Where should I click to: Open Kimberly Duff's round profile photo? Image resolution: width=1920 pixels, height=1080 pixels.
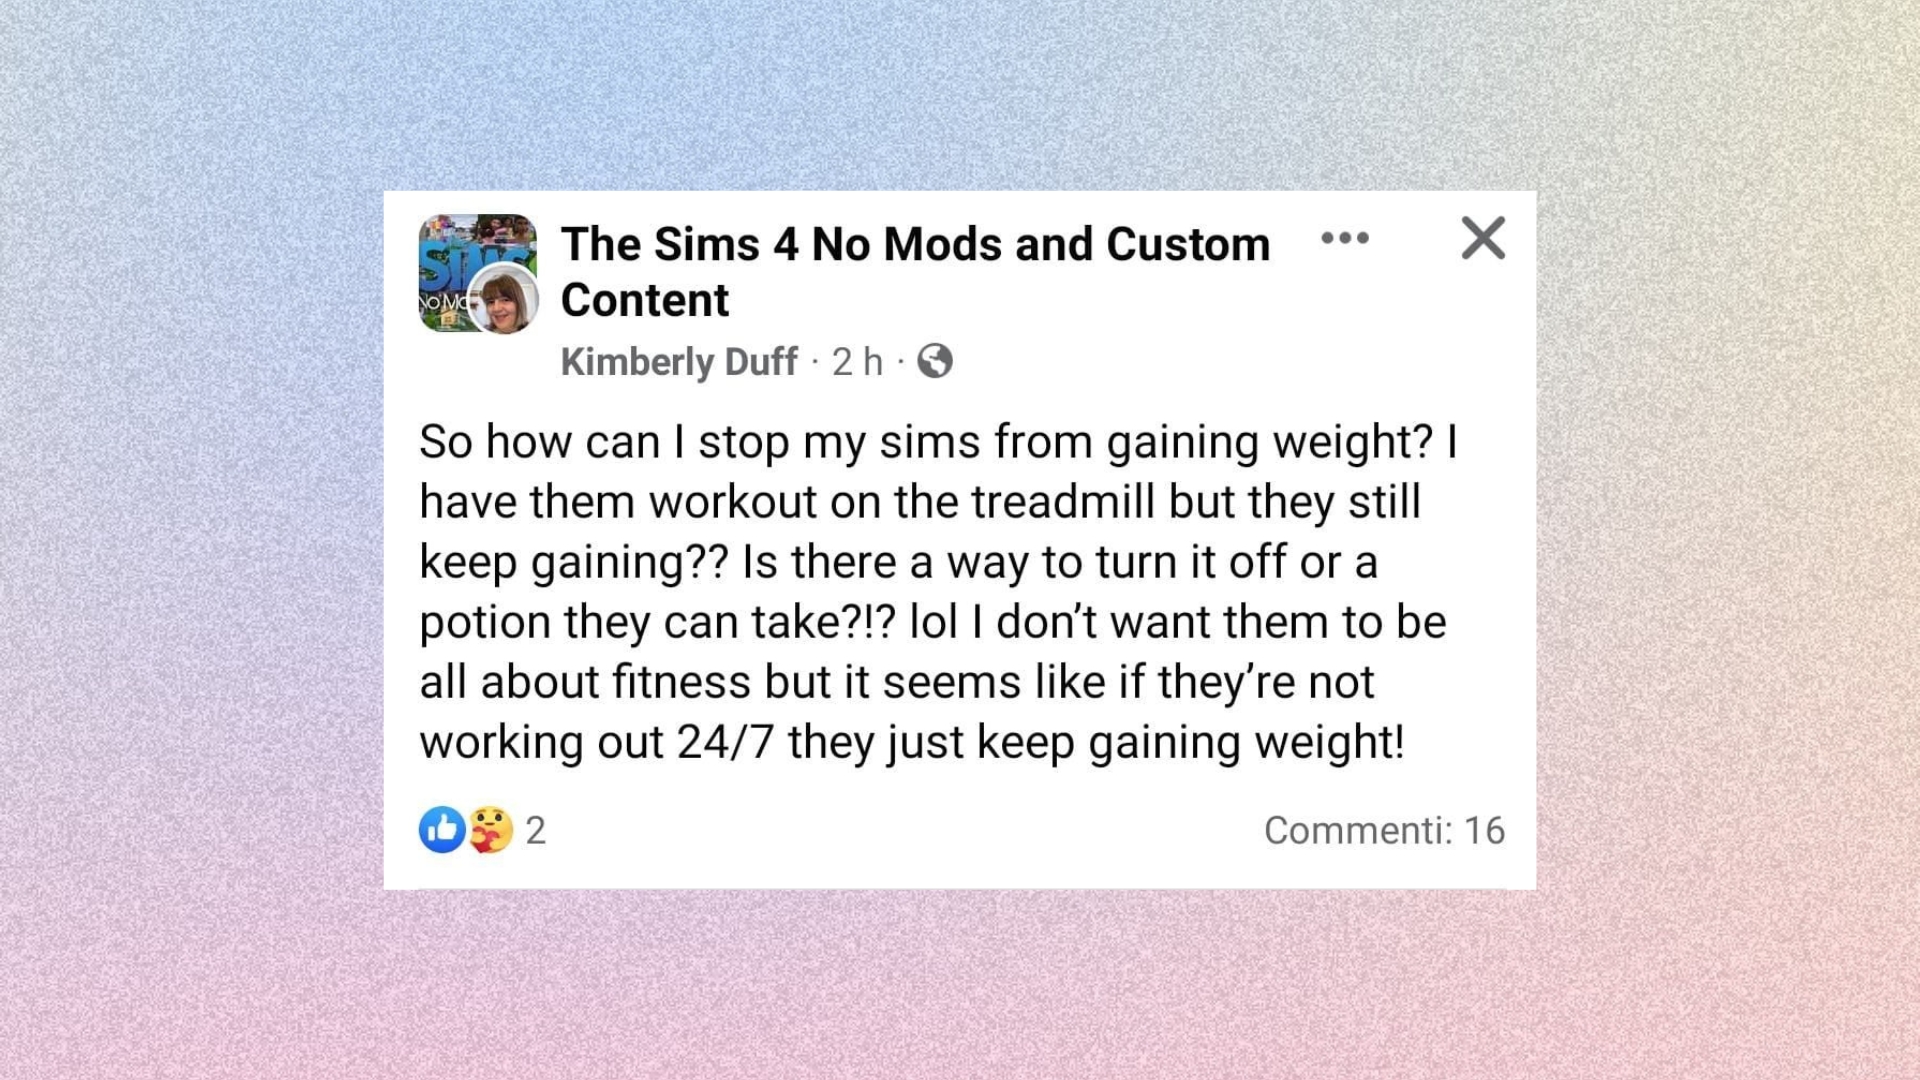pos(504,299)
